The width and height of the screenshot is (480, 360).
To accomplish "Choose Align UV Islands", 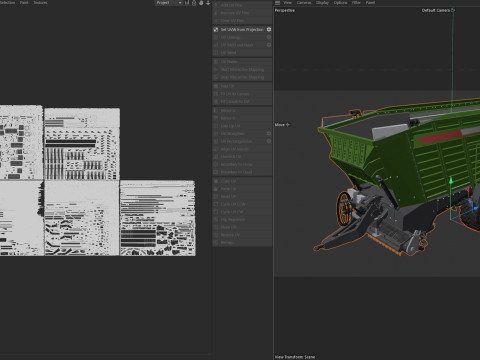I will 242,149.
